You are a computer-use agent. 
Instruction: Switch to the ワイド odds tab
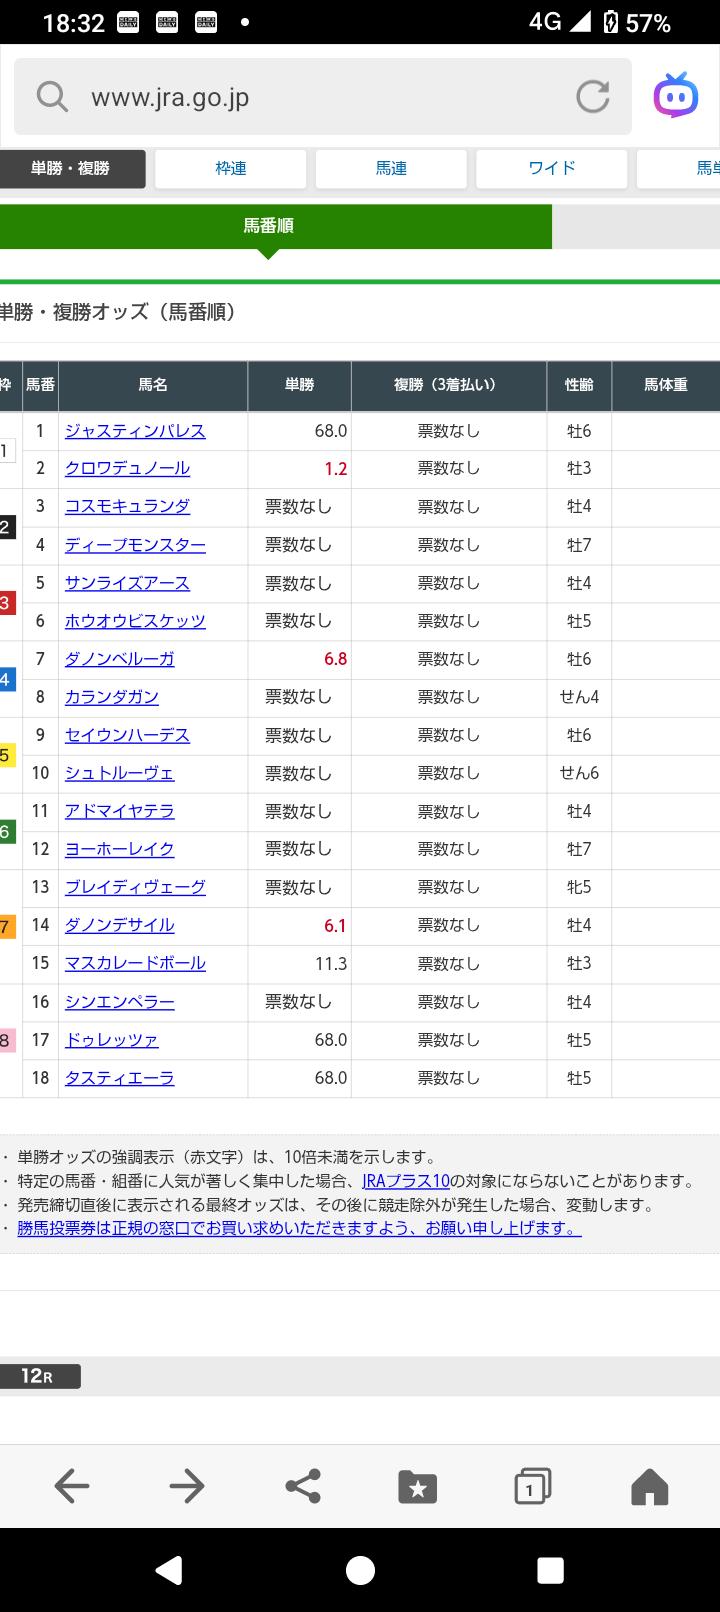[551, 169]
